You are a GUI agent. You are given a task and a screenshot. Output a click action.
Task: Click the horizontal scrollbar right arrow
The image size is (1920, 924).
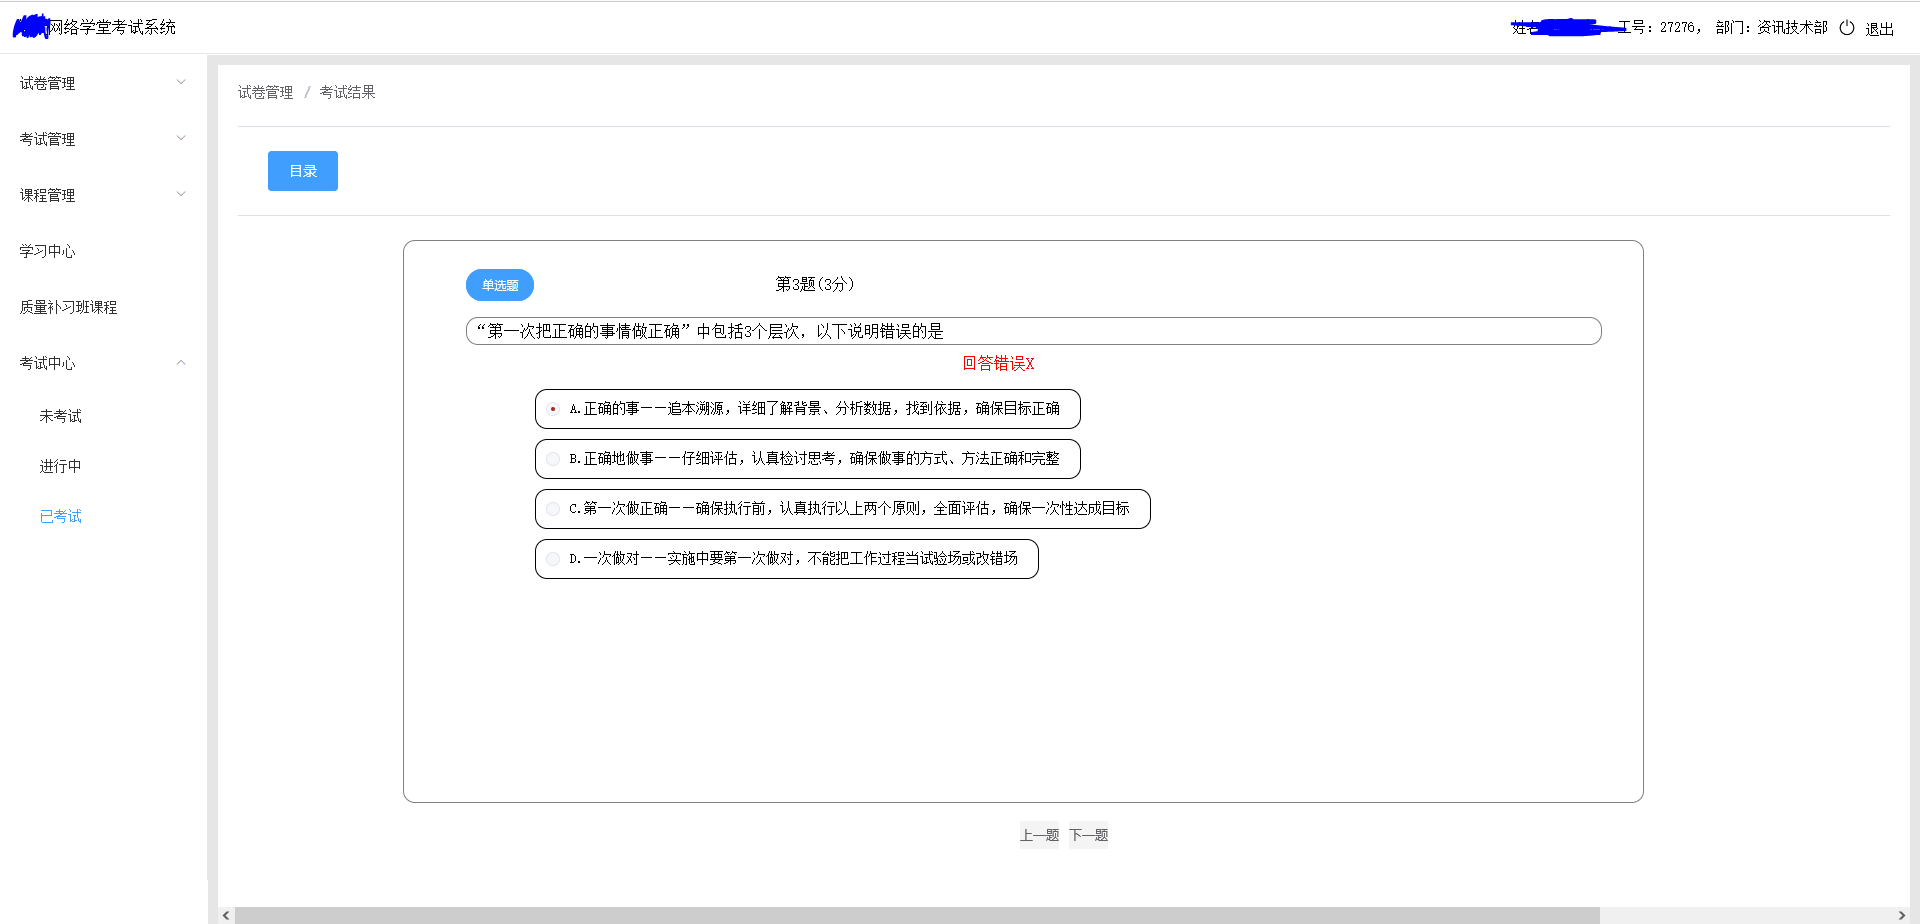[1901, 916]
